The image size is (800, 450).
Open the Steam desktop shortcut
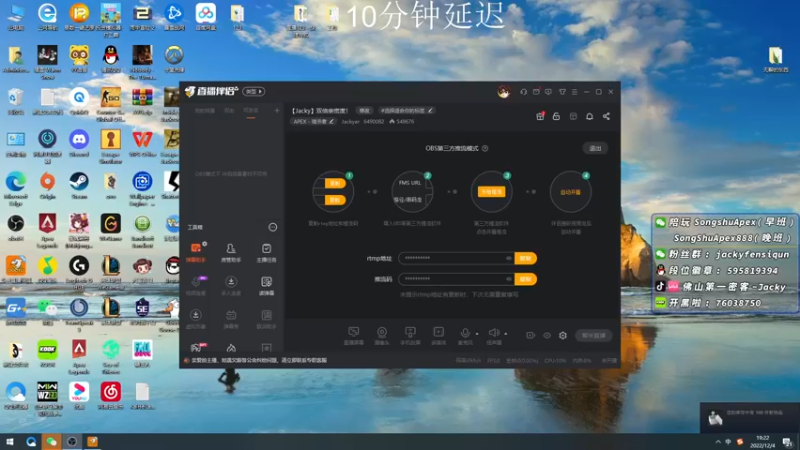(79, 185)
